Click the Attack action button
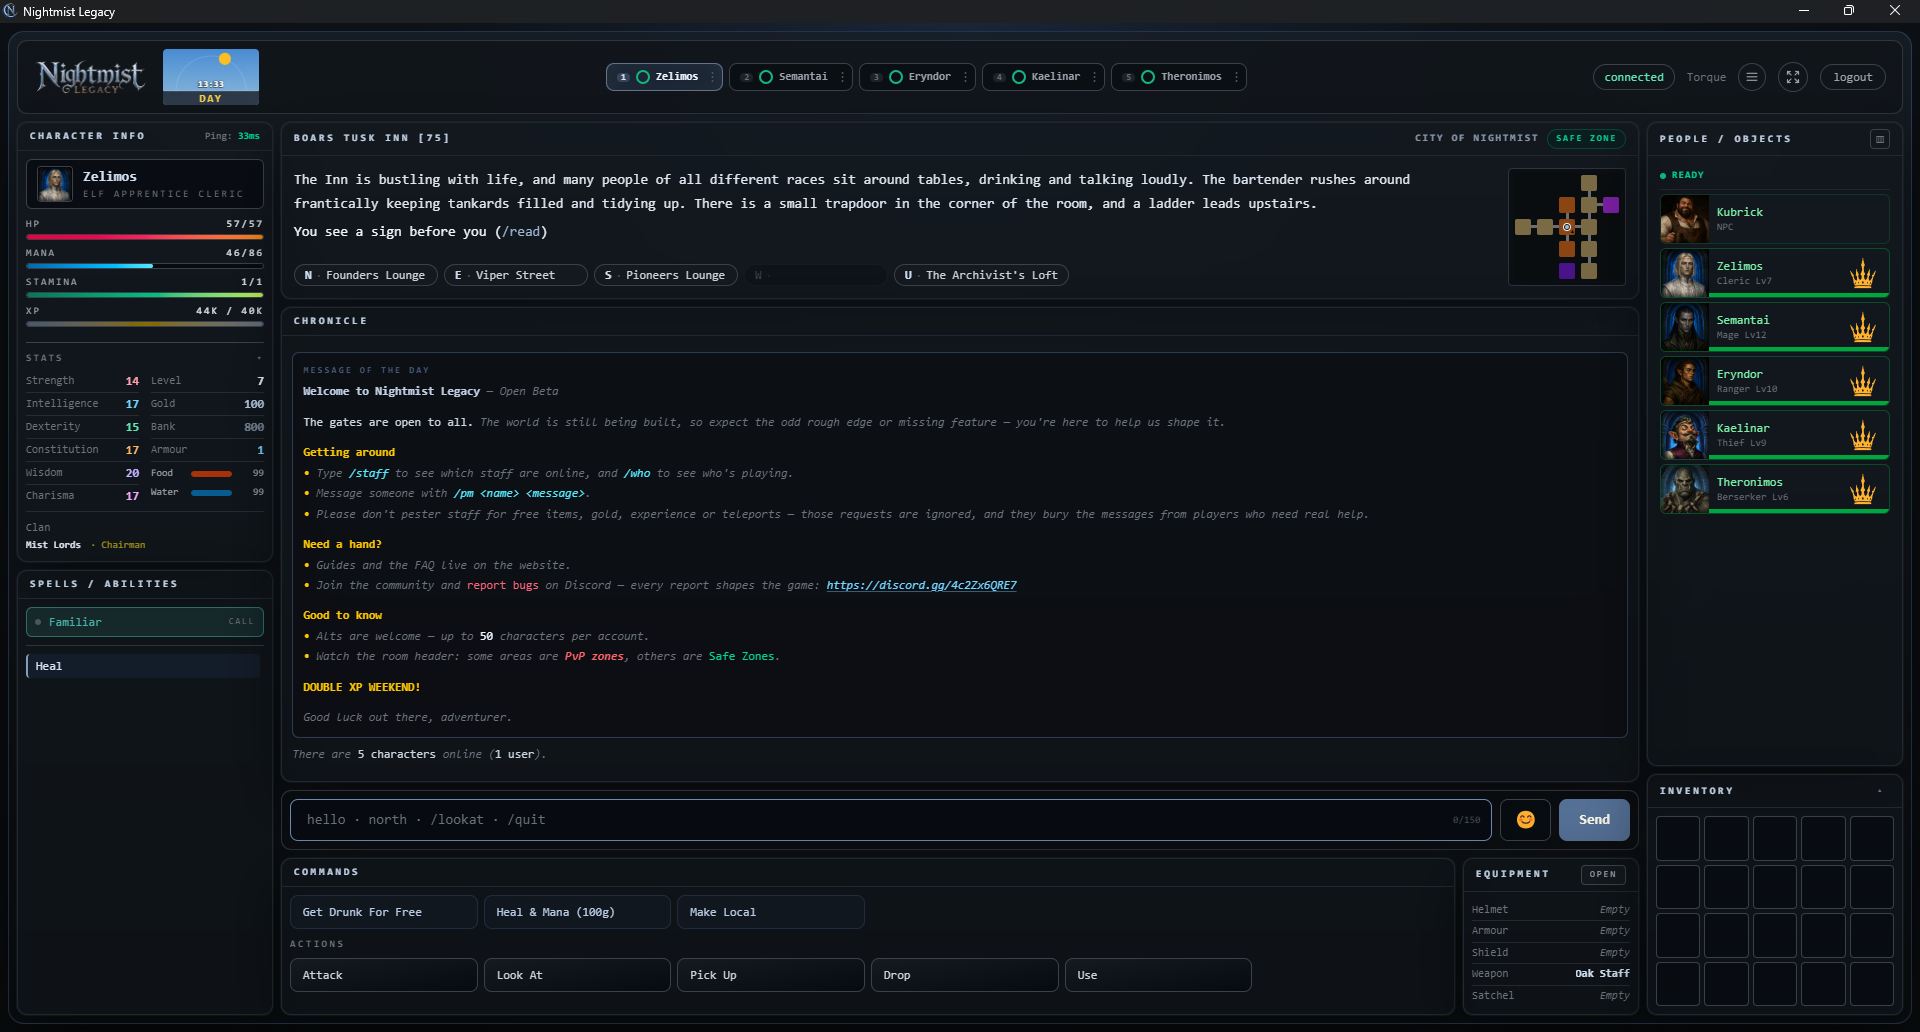1920x1032 pixels. pos(383,975)
